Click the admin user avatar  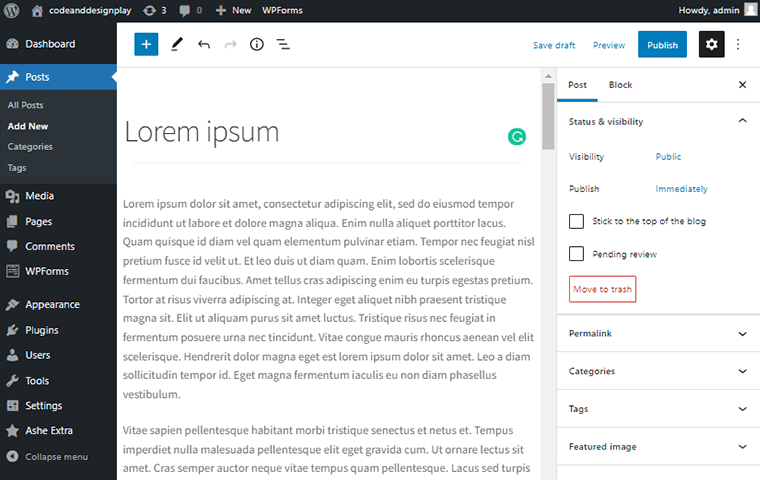pyautogui.click(x=751, y=10)
